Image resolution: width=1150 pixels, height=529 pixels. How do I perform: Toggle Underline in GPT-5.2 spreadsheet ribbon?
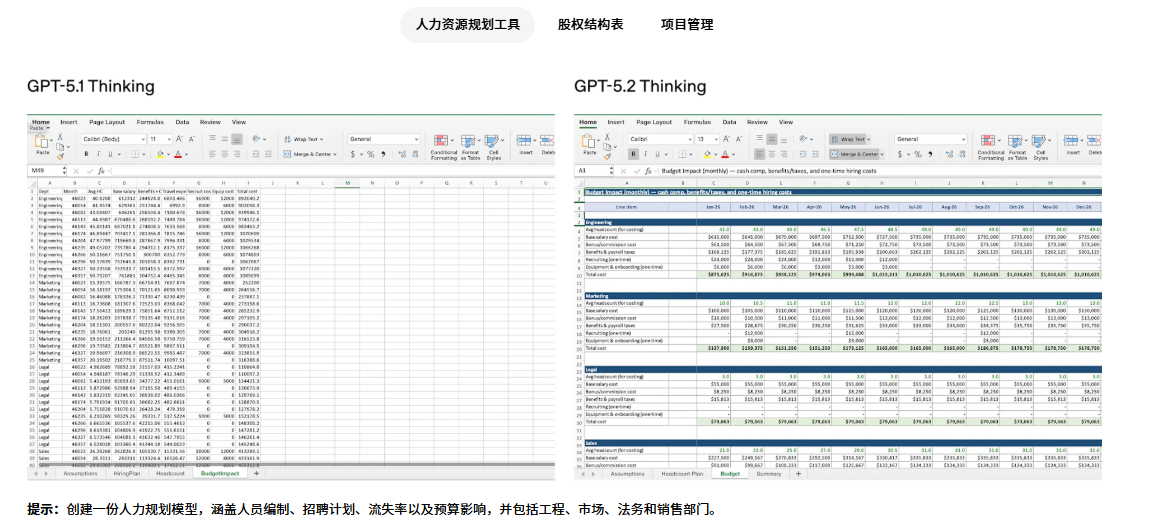[658, 154]
